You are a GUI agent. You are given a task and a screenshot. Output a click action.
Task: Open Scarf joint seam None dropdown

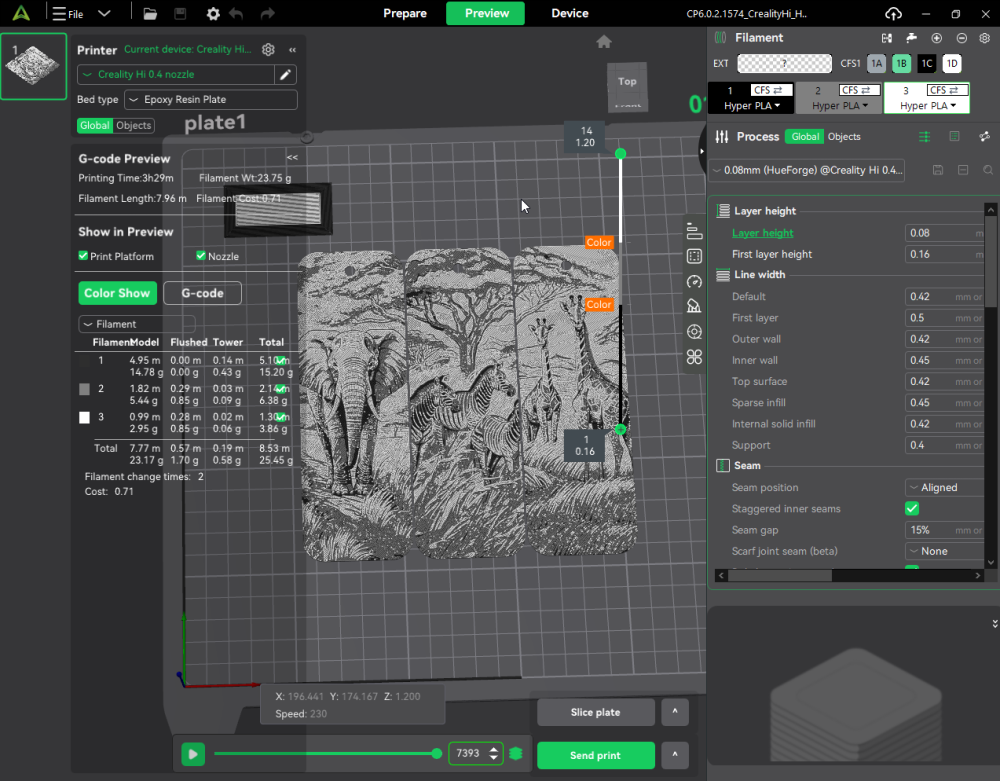click(x=945, y=551)
